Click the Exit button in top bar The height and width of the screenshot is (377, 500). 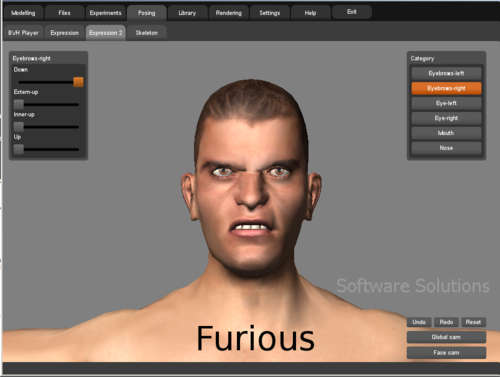[x=352, y=12]
